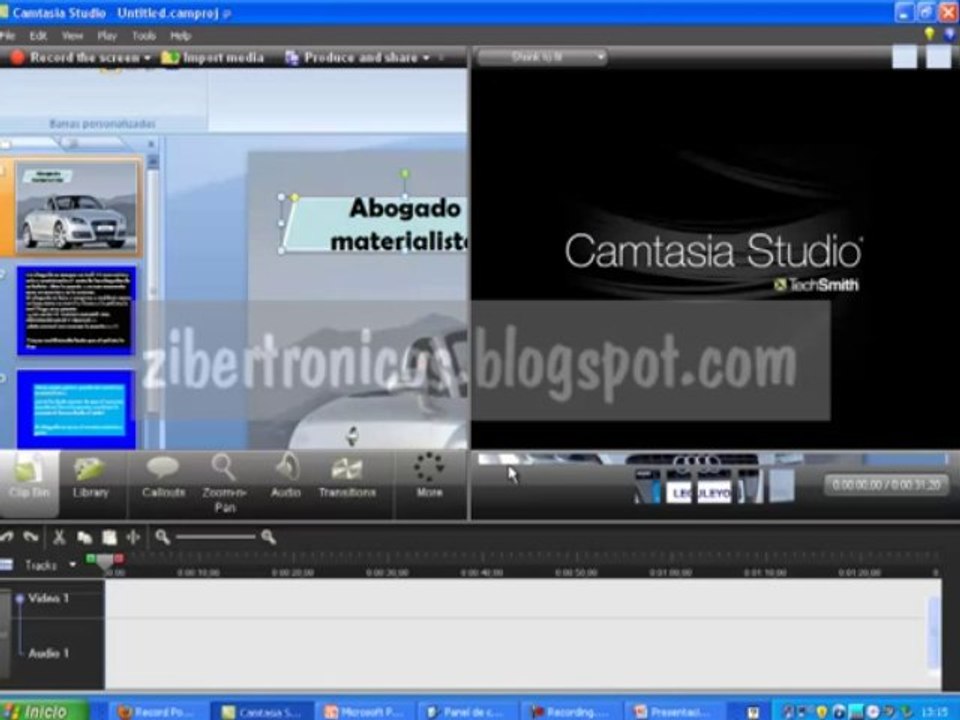960x720 pixels.
Task: Switch to Presentaci... taskbar item
Action: pos(673,711)
